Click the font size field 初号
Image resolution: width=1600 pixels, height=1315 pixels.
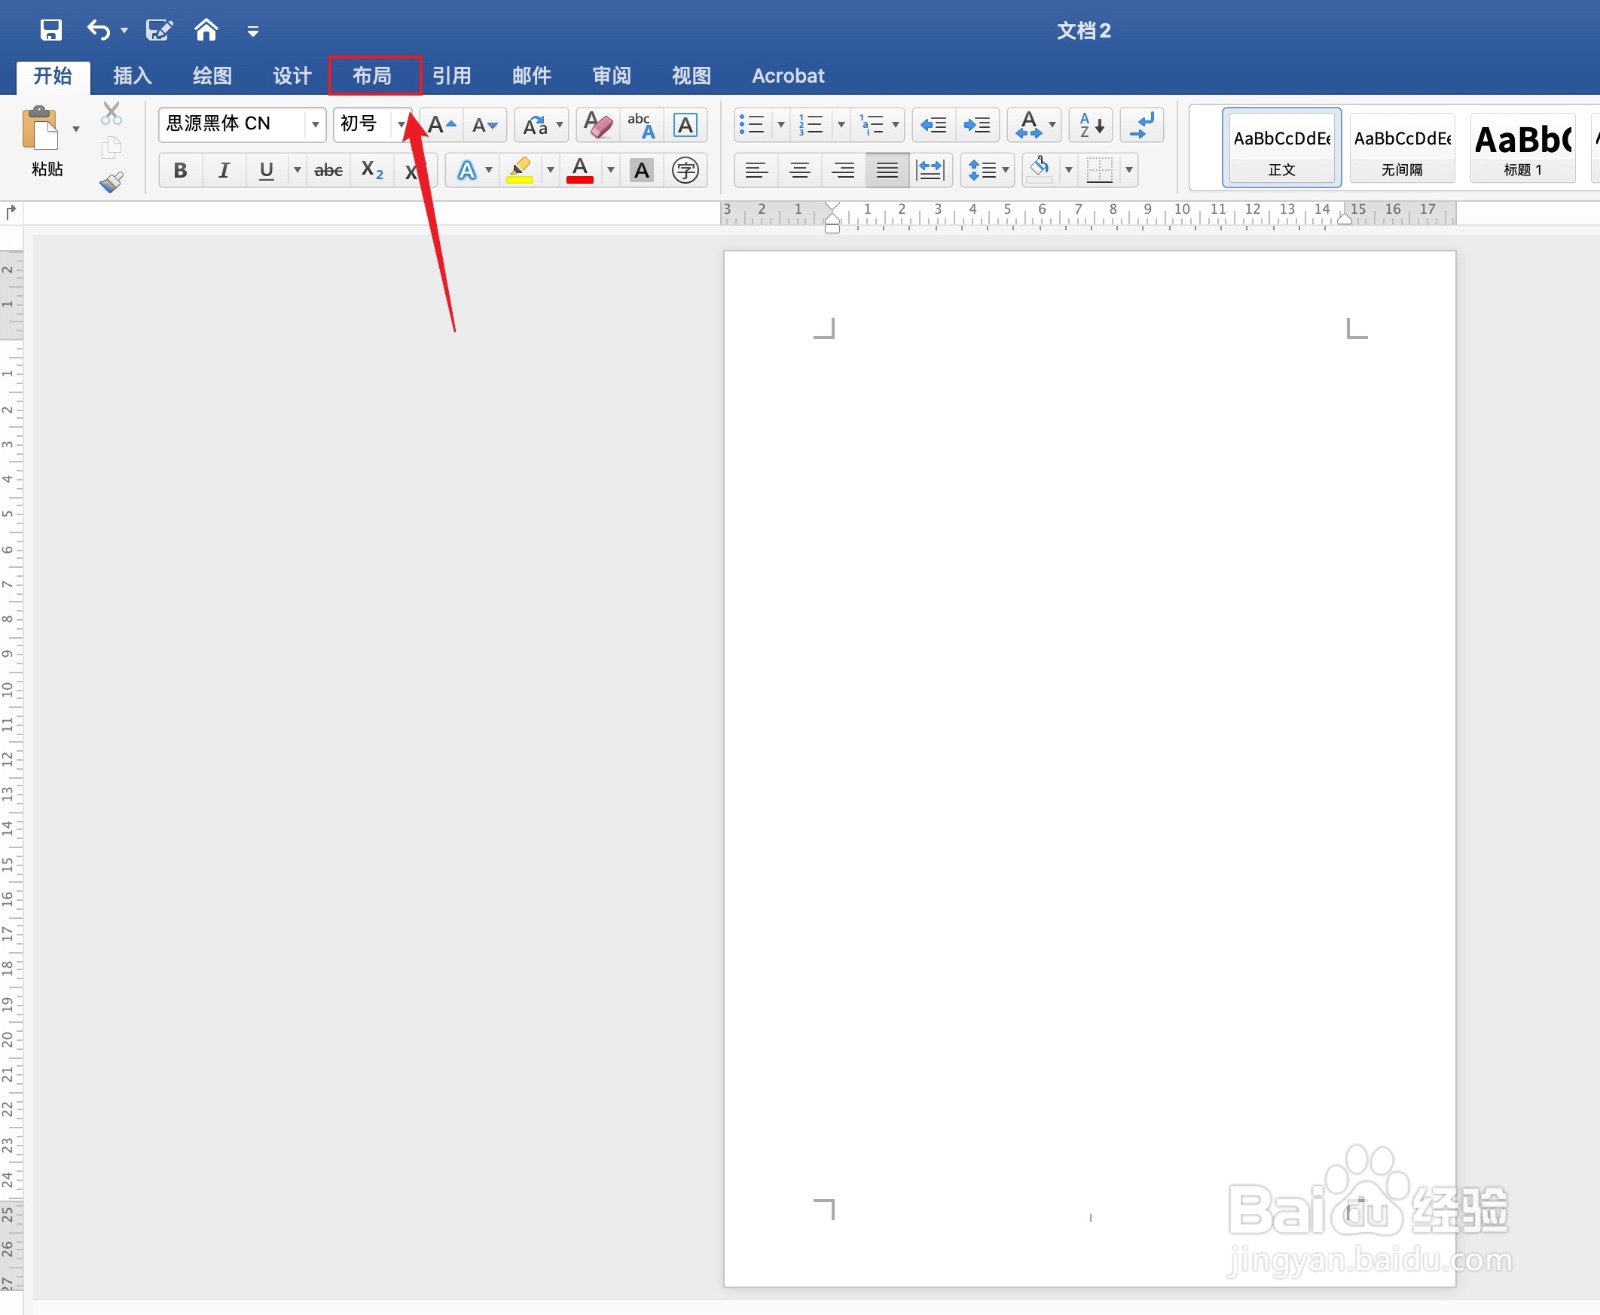[364, 124]
